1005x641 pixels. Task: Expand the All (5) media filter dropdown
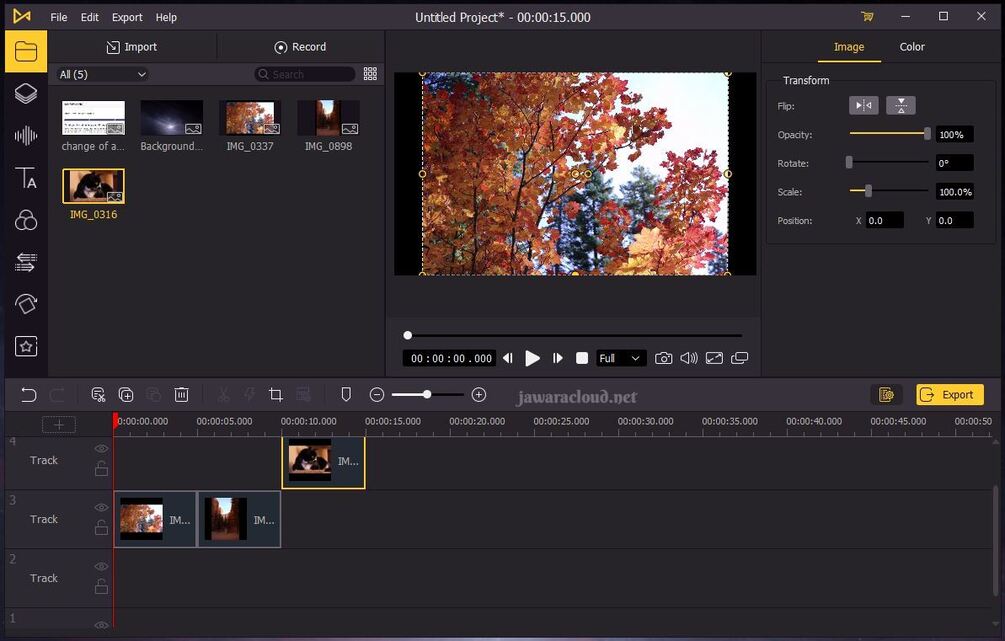coord(103,74)
